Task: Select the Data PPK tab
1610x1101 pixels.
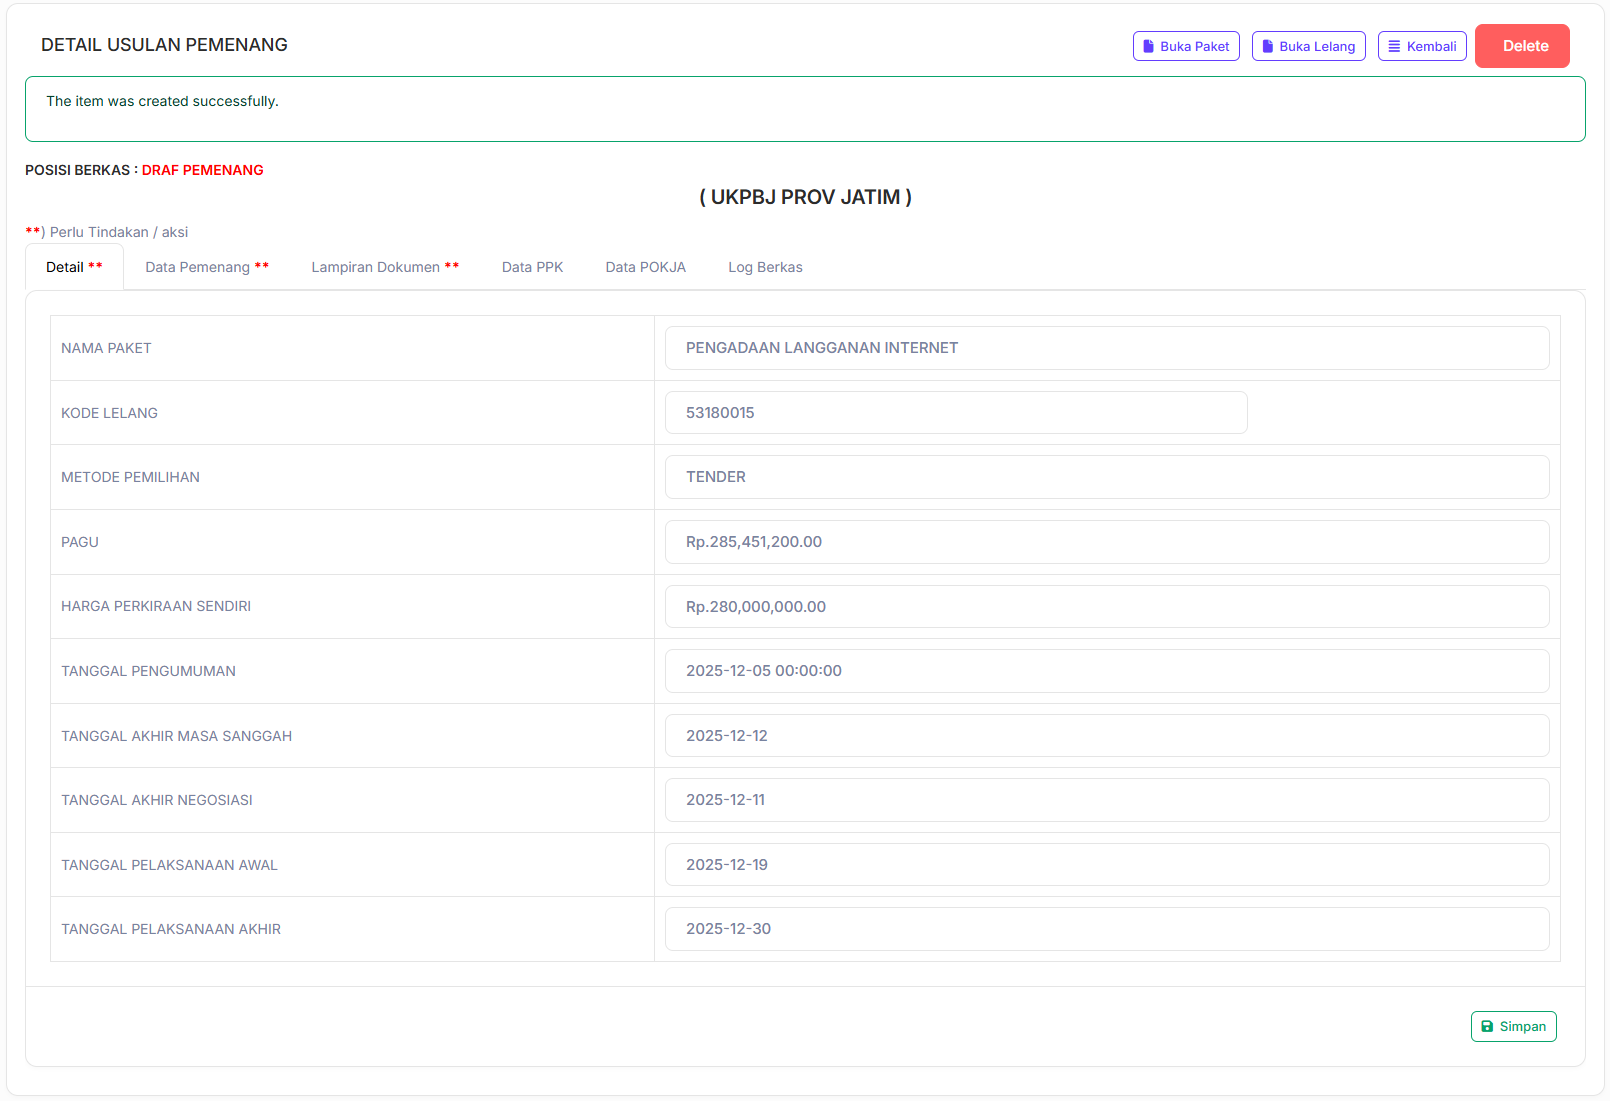Action: pyautogui.click(x=532, y=267)
